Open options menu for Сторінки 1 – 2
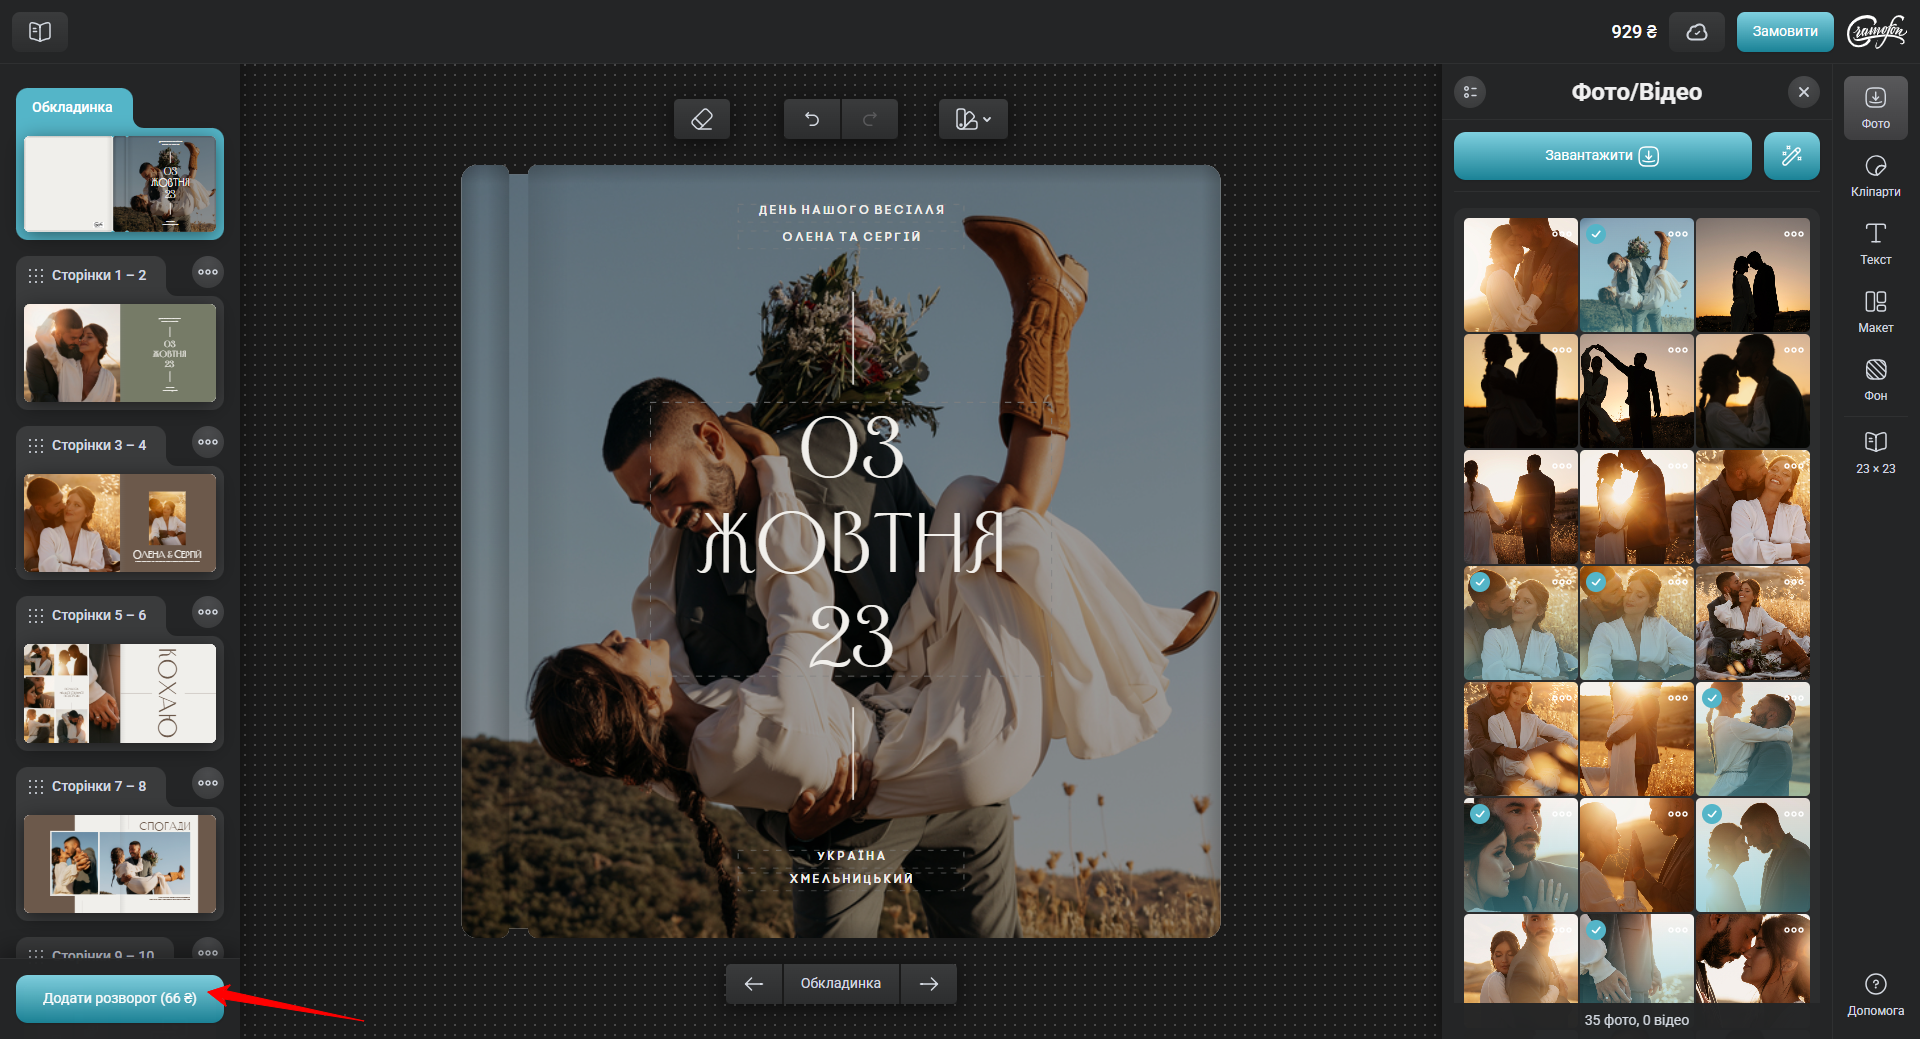This screenshot has height=1039, width=1920. (x=208, y=272)
